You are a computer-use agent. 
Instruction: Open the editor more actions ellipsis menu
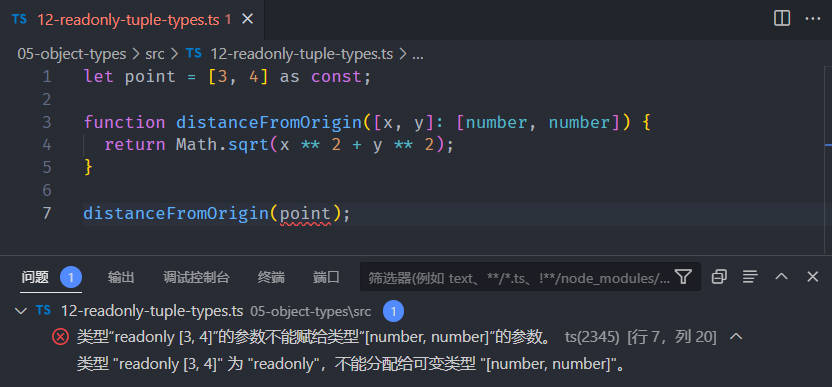click(813, 19)
